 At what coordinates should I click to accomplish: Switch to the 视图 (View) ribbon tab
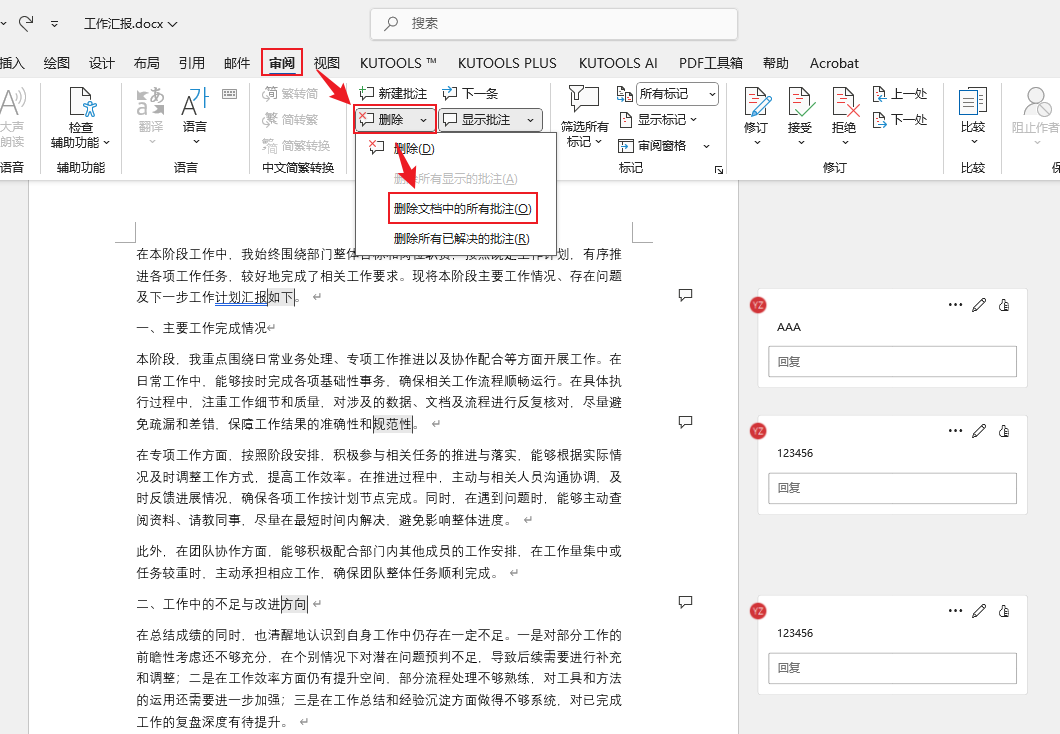pyautogui.click(x=327, y=62)
